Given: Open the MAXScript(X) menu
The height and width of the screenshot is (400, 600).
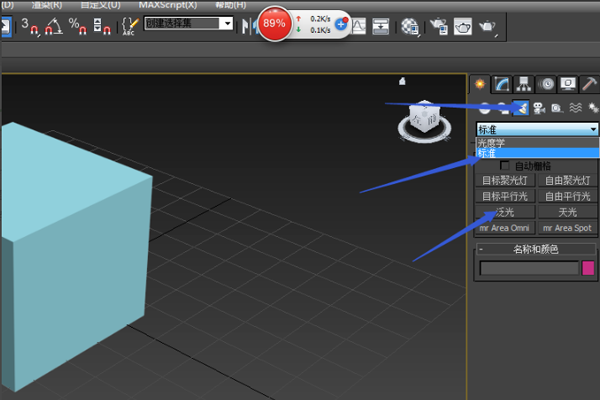Looking at the screenshot, I should click(168, 5).
